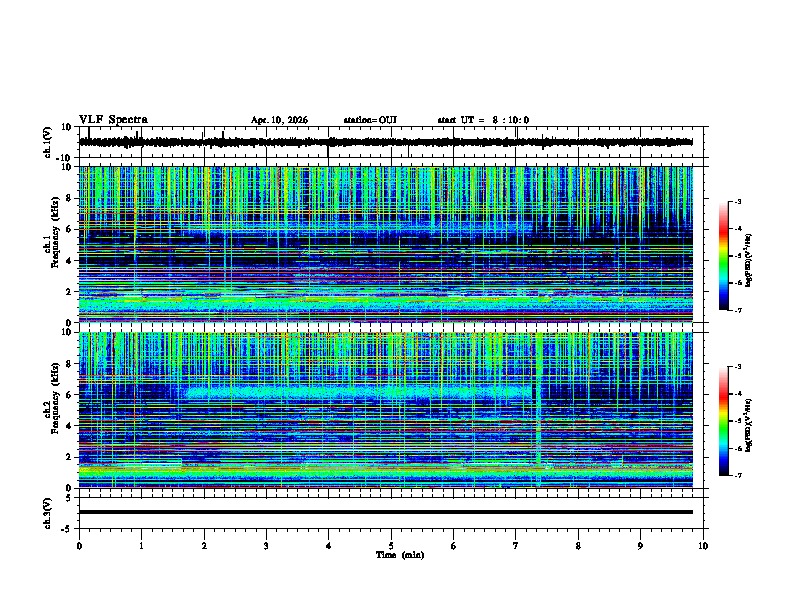The height and width of the screenshot is (612, 792).
Task: Click the flat ch.3 voltage trace
Action: coord(386,512)
